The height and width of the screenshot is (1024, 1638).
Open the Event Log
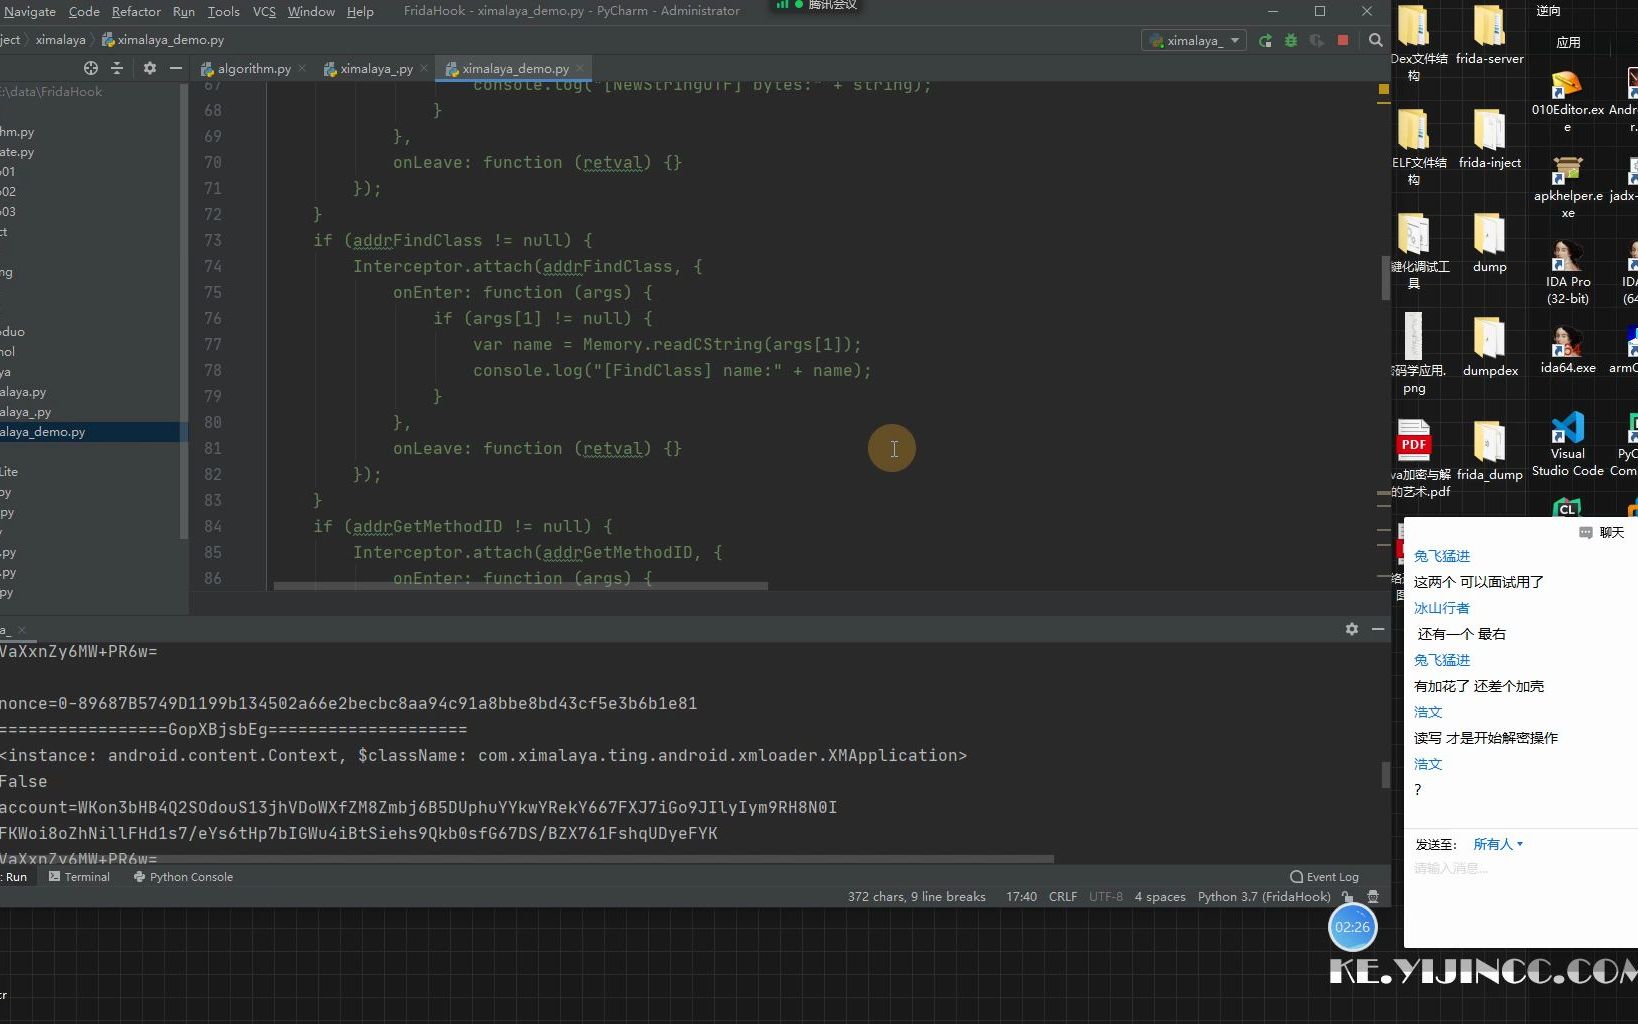pos(1324,877)
